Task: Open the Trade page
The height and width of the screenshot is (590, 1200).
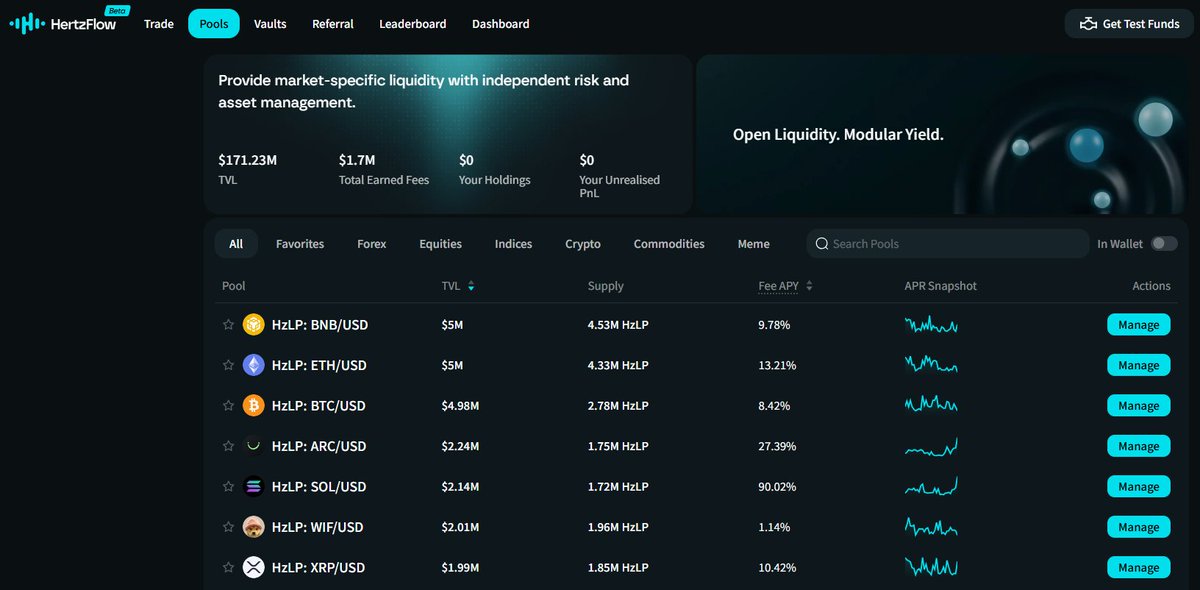Action: click(x=159, y=24)
